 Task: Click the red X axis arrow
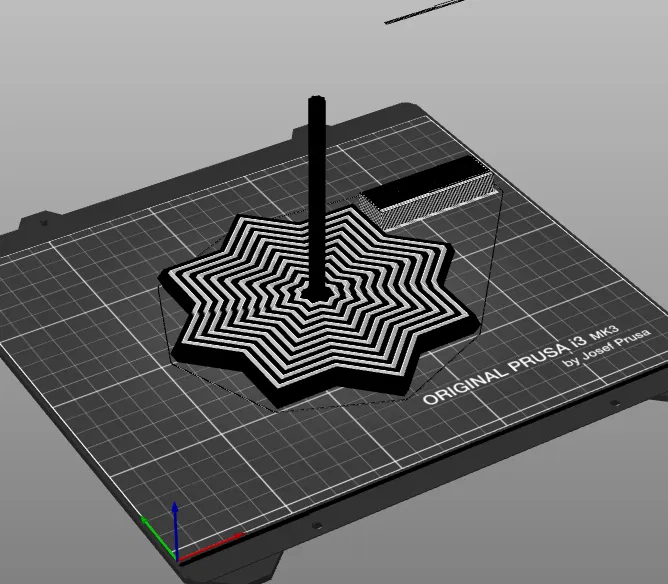213,545
